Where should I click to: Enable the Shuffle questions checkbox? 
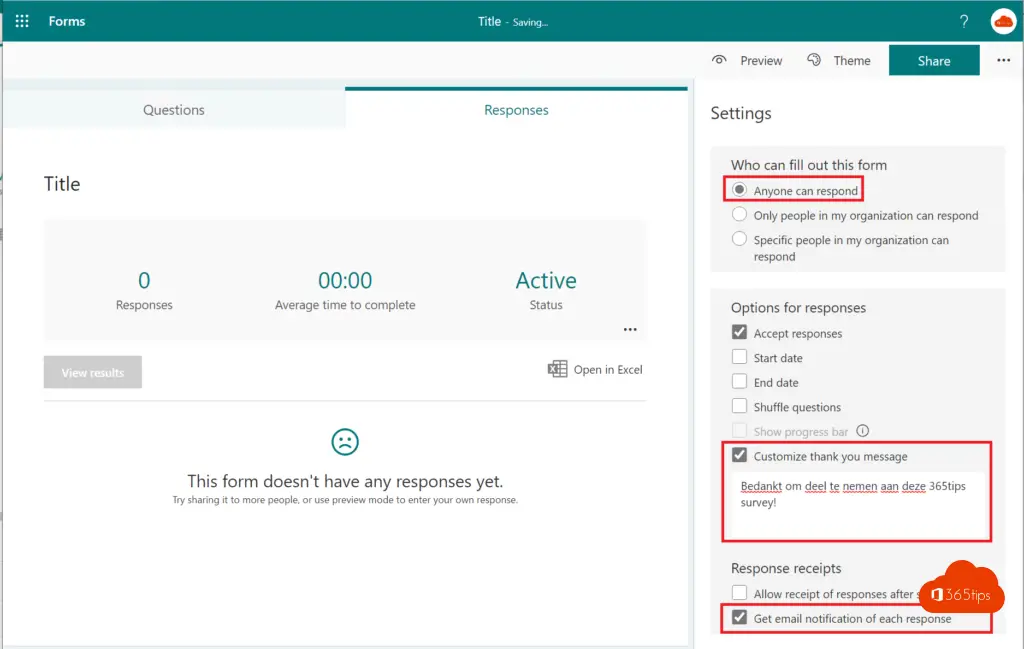click(740, 406)
